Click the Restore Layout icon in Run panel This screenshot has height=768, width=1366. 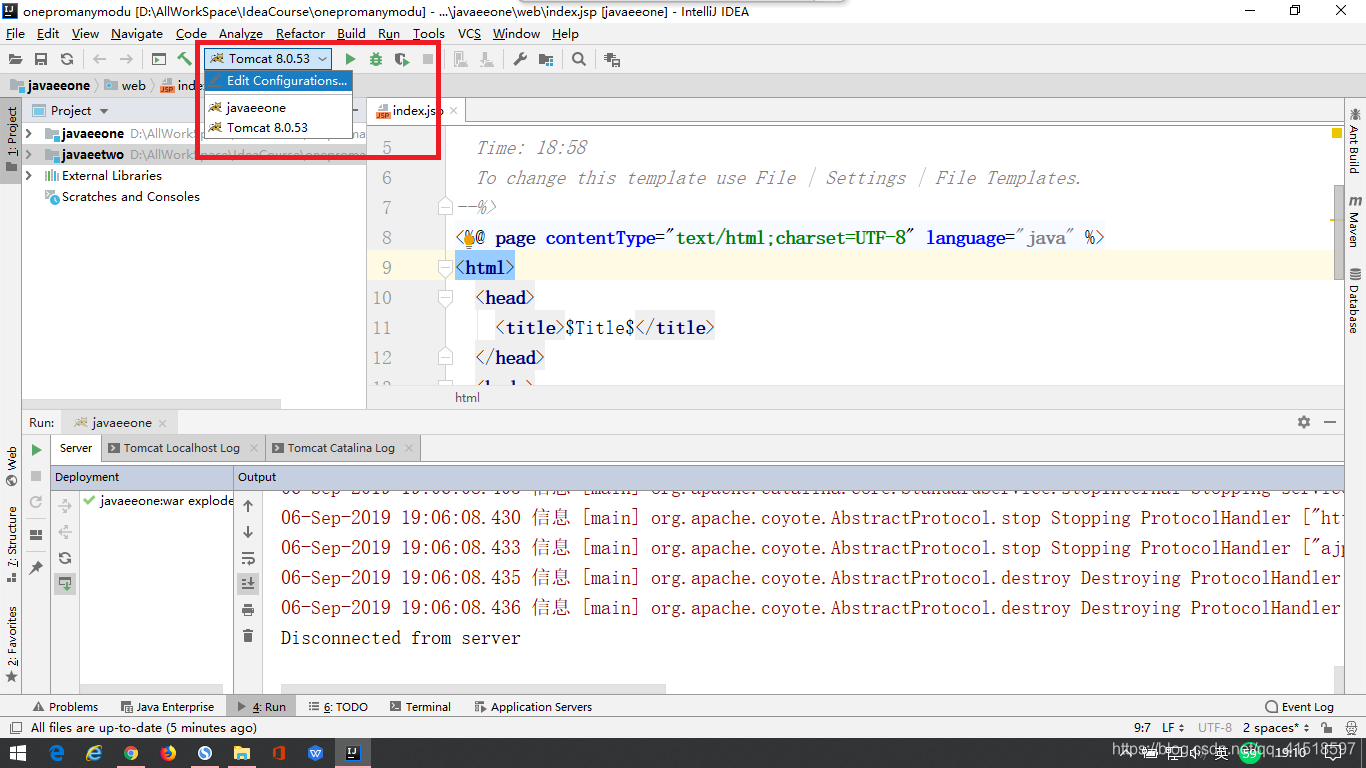pyautogui.click(x=37, y=535)
